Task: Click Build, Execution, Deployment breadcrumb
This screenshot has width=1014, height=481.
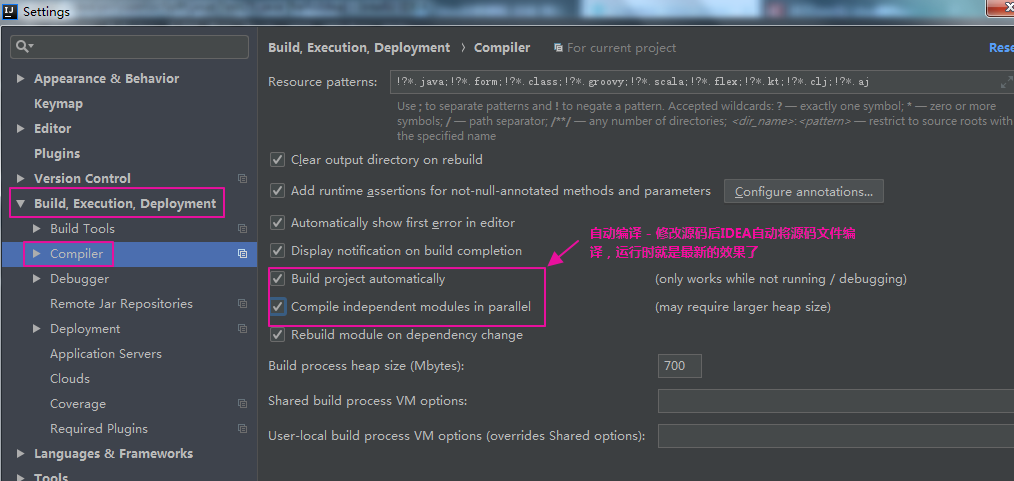Action: (x=359, y=48)
